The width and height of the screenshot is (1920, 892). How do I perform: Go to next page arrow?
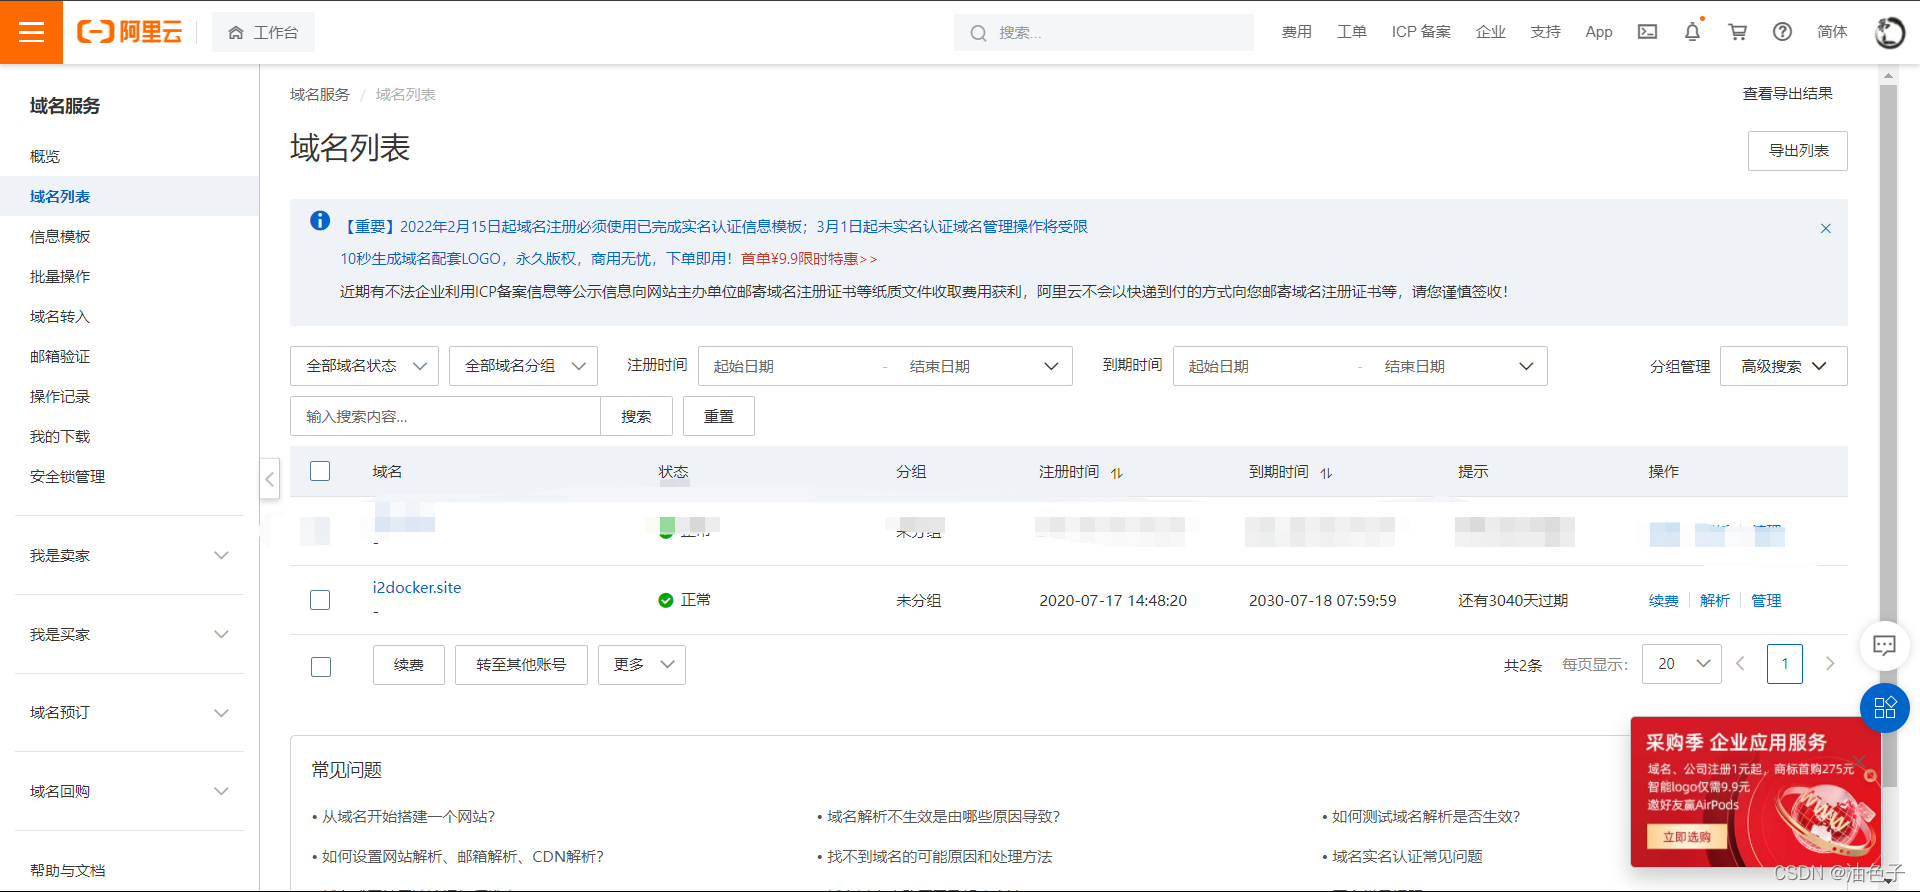(x=1830, y=664)
